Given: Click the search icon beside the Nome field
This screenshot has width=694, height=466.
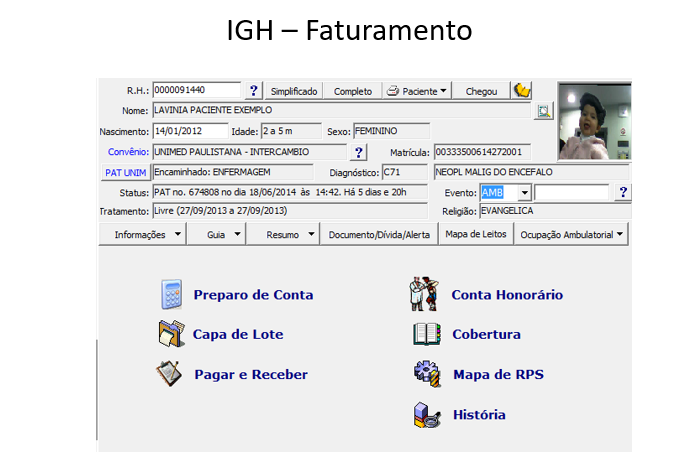Looking at the screenshot, I should [x=544, y=111].
